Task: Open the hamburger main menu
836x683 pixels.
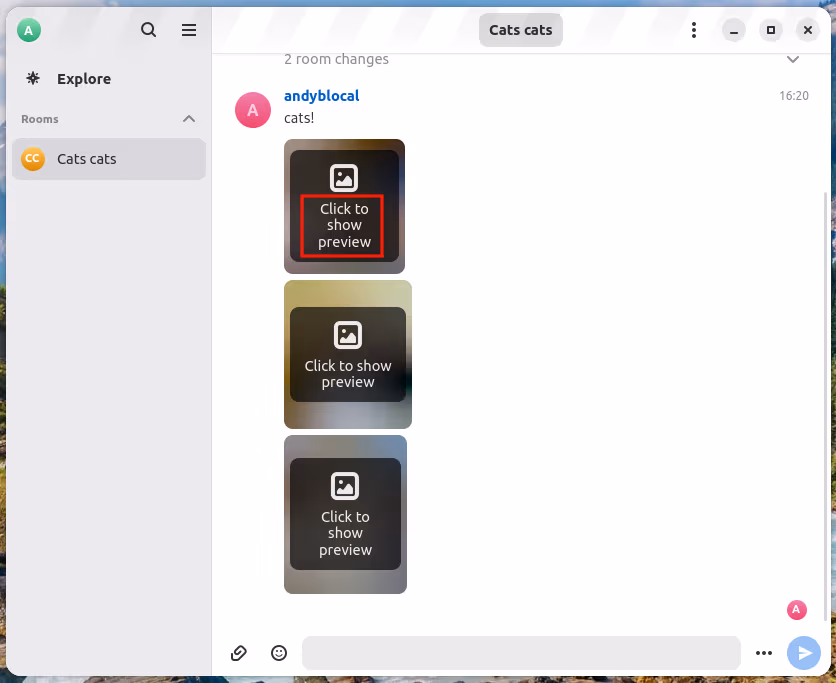Action: coord(189,30)
